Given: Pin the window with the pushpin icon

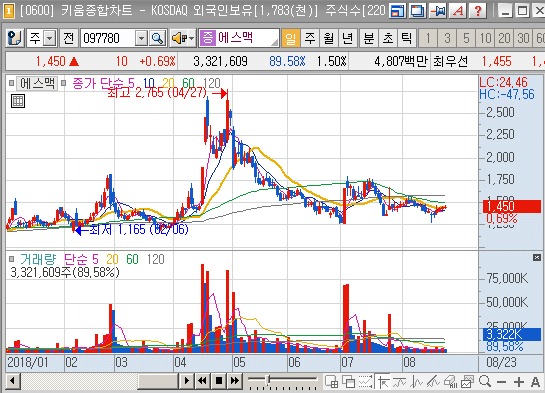Looking at the screenshot, I should point(438,10).
